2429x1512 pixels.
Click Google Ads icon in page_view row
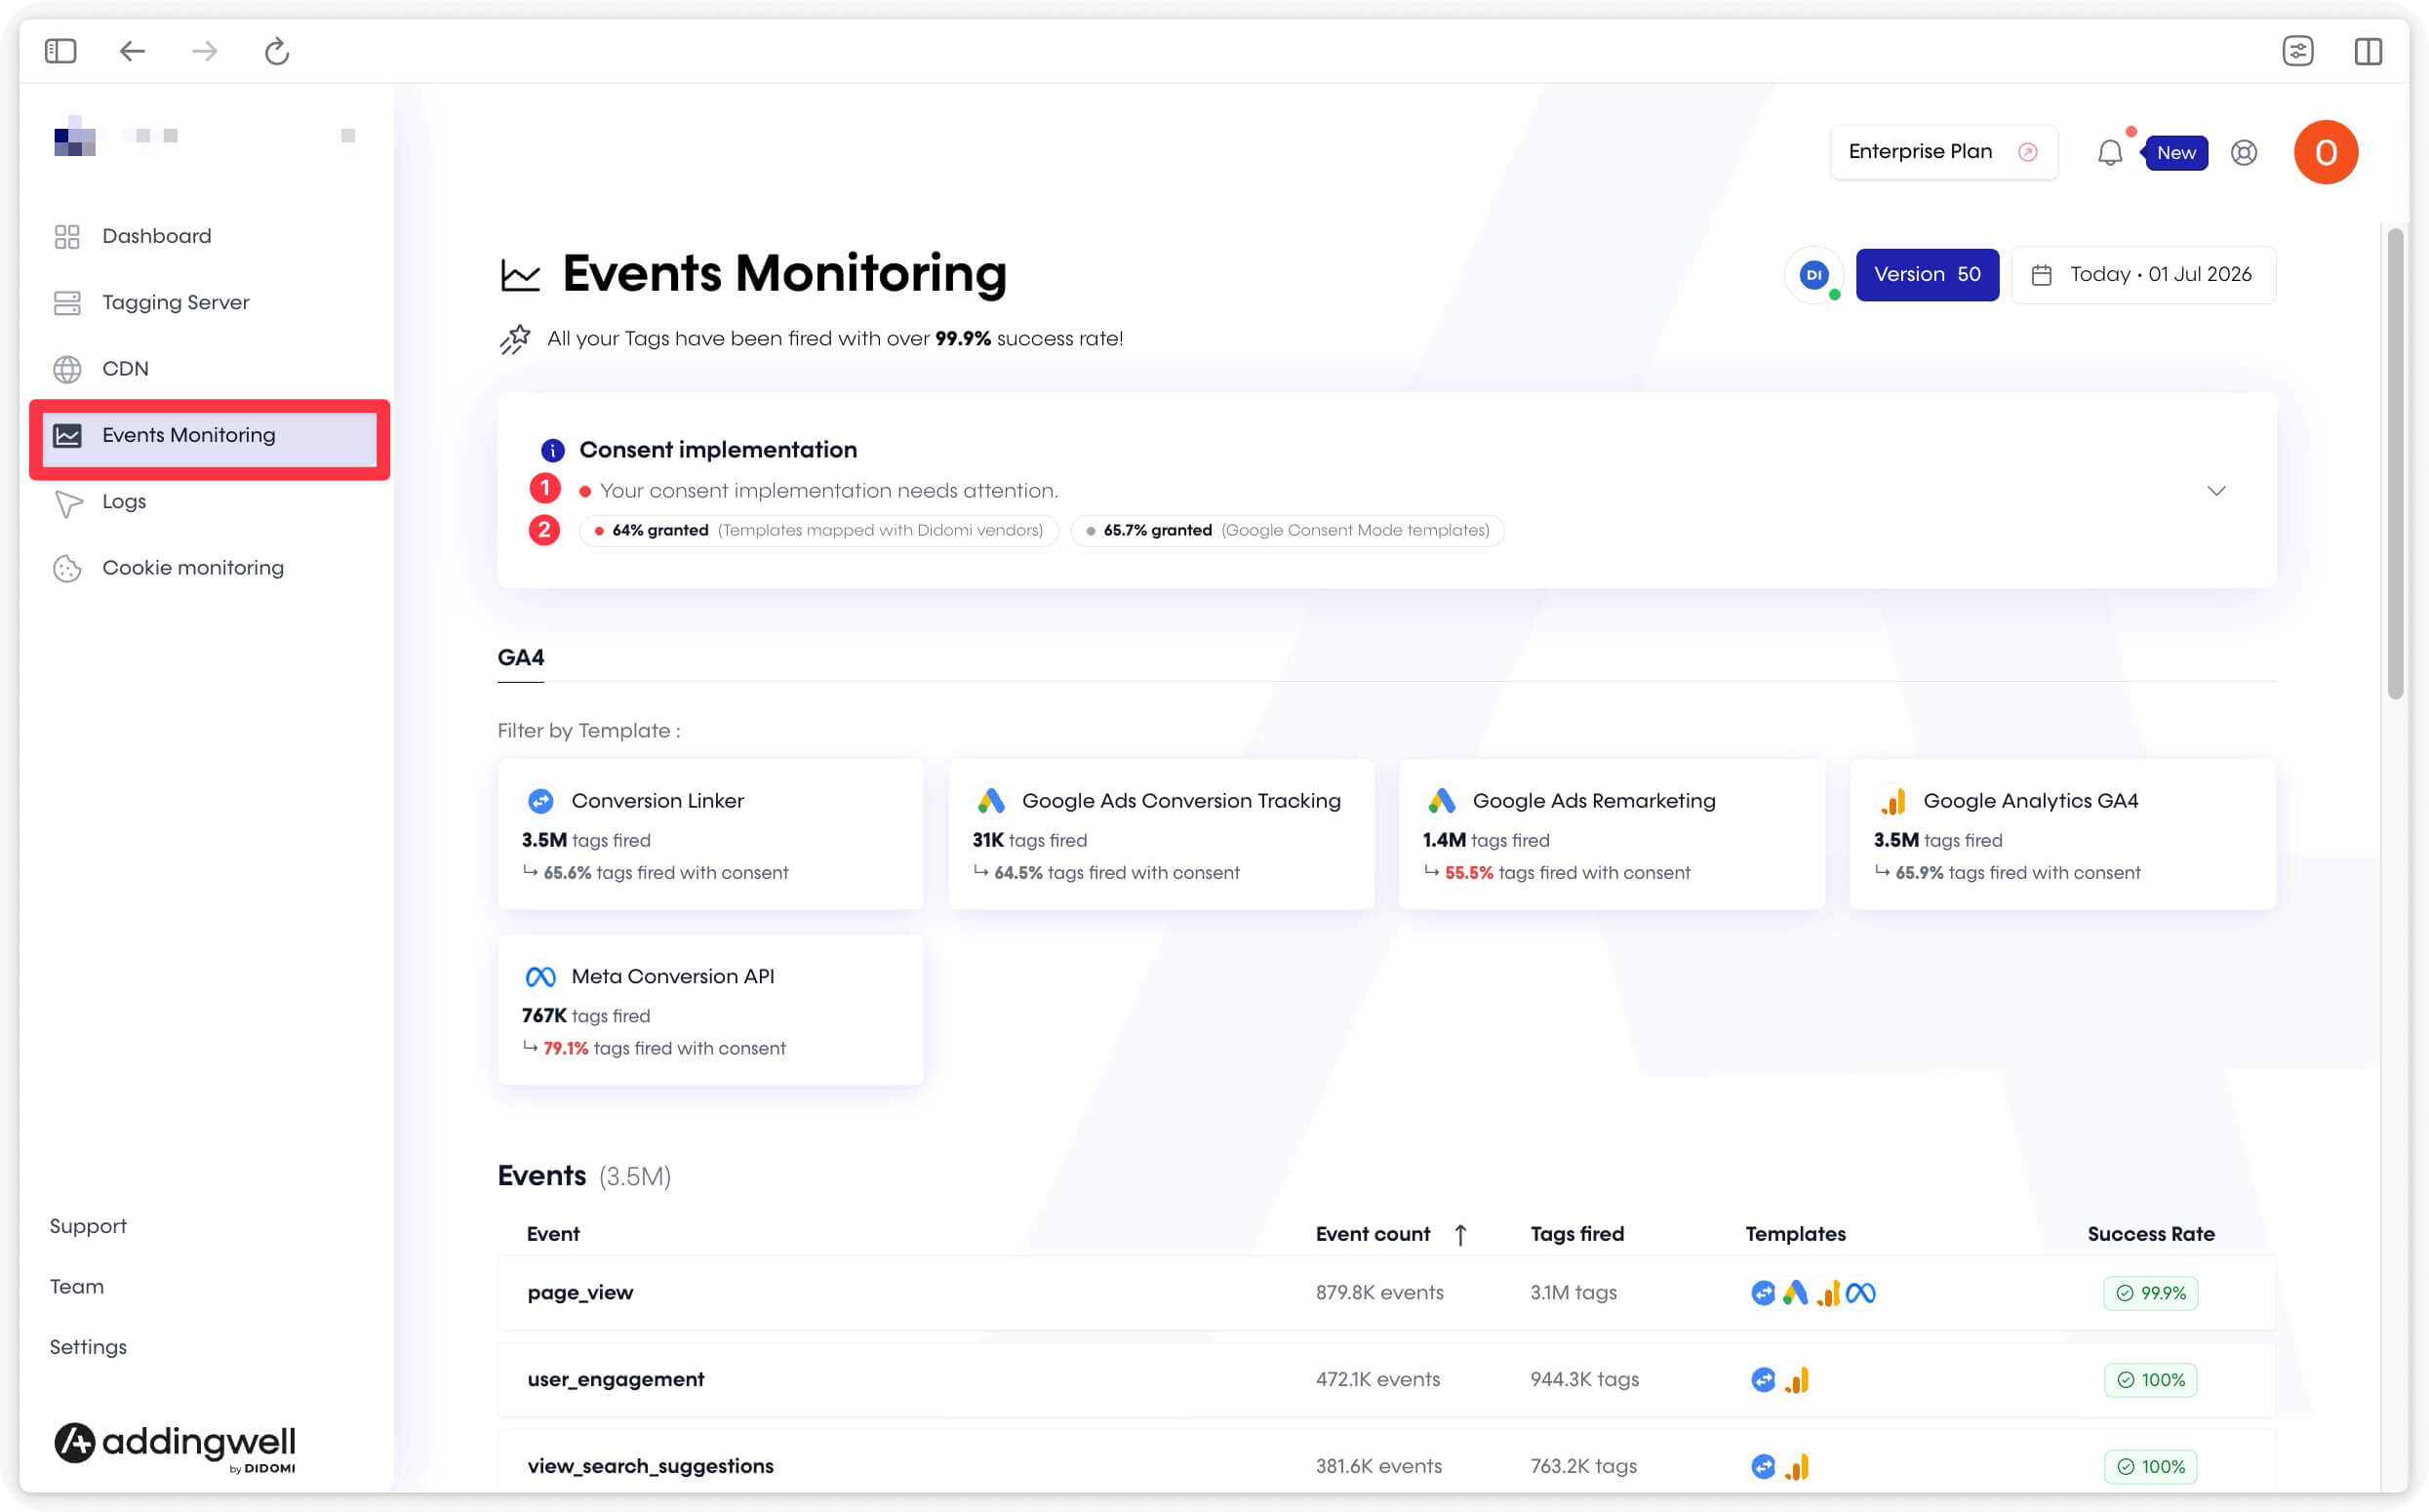click(1795, 1293)
